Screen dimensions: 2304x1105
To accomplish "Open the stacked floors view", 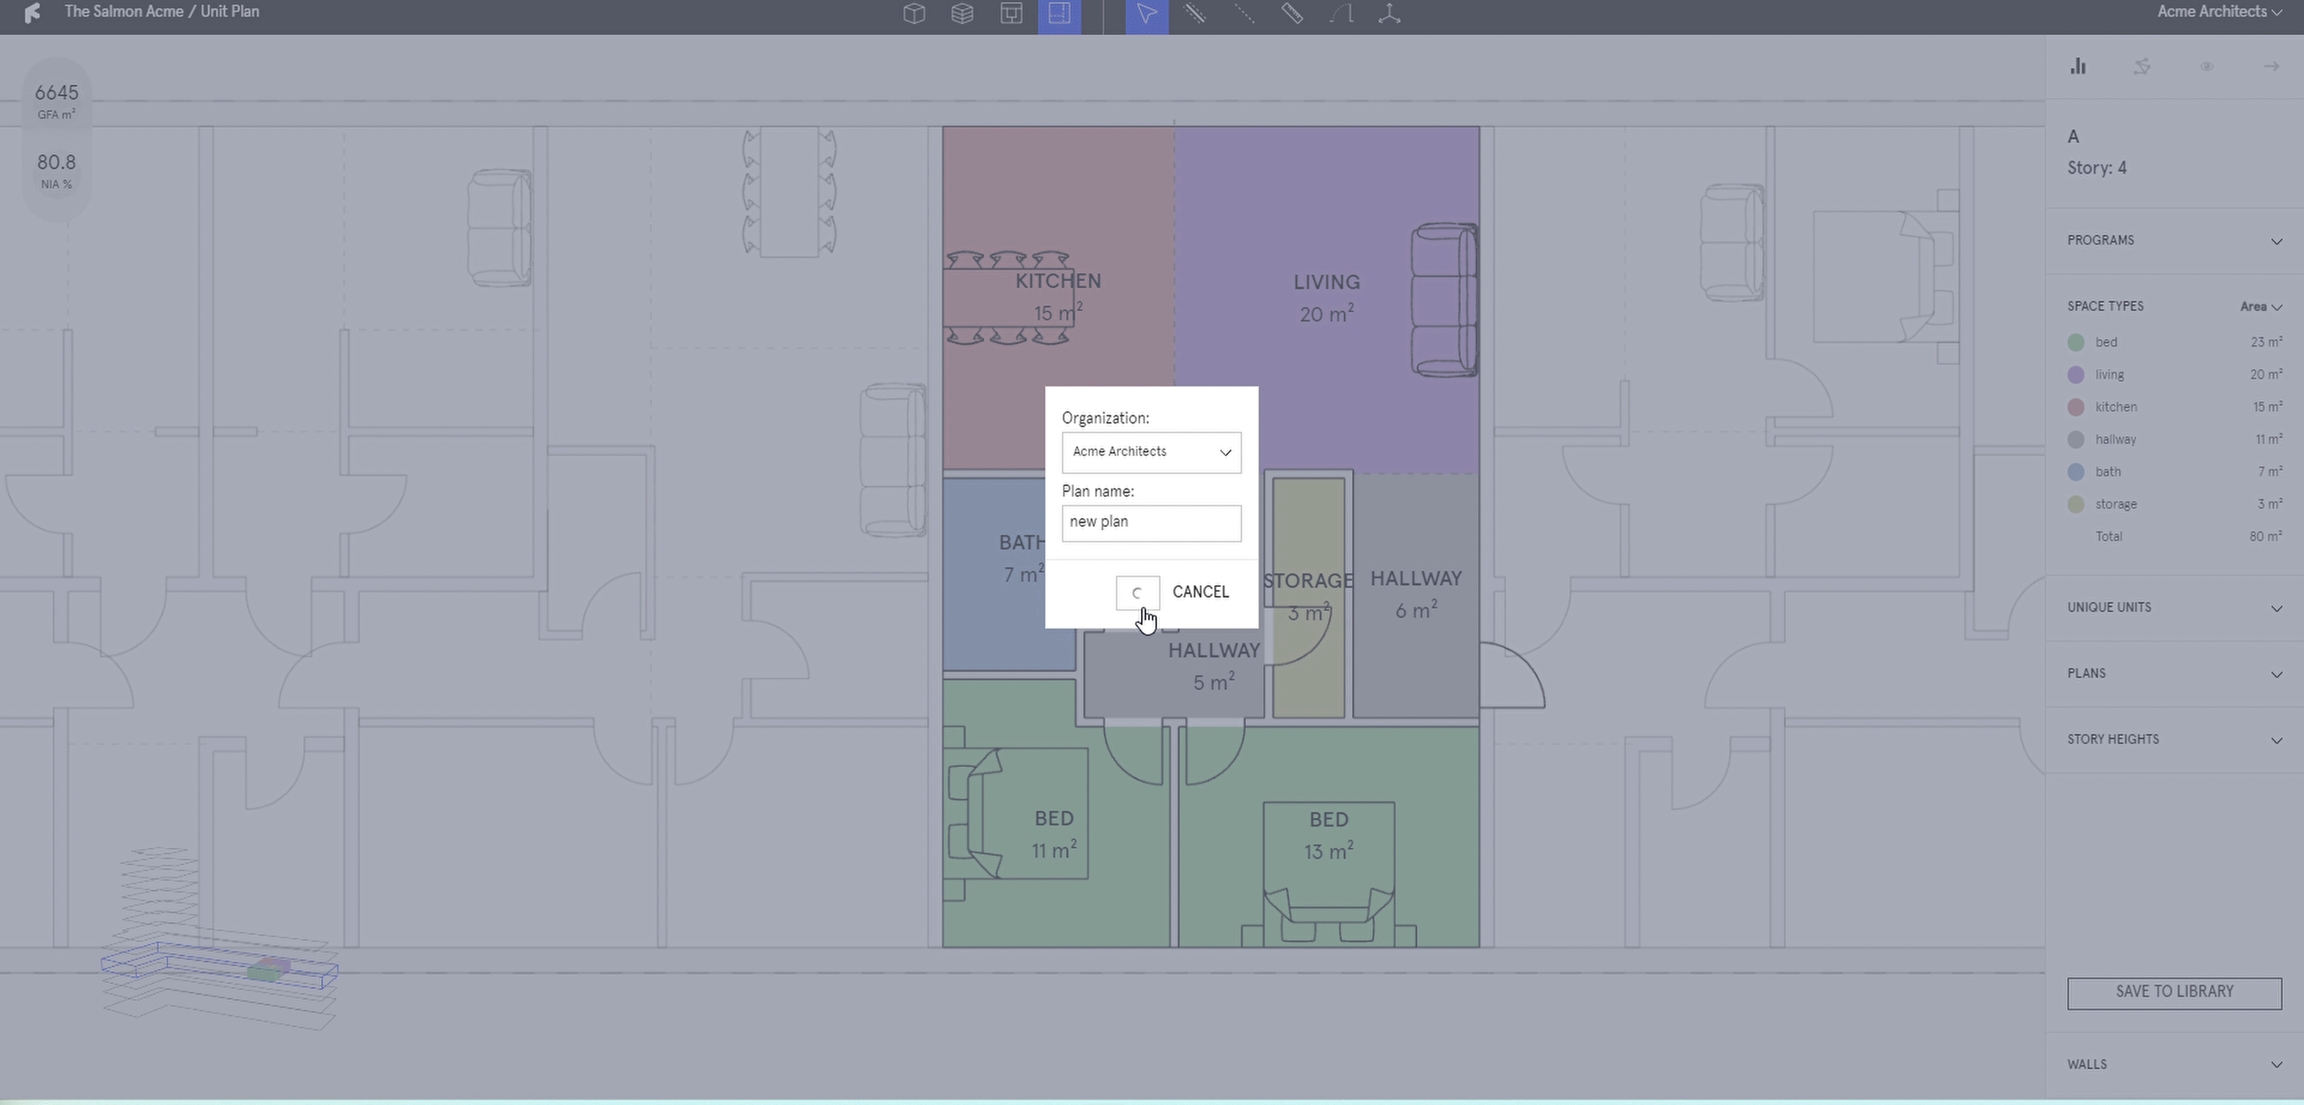I will tap(962, 14).
